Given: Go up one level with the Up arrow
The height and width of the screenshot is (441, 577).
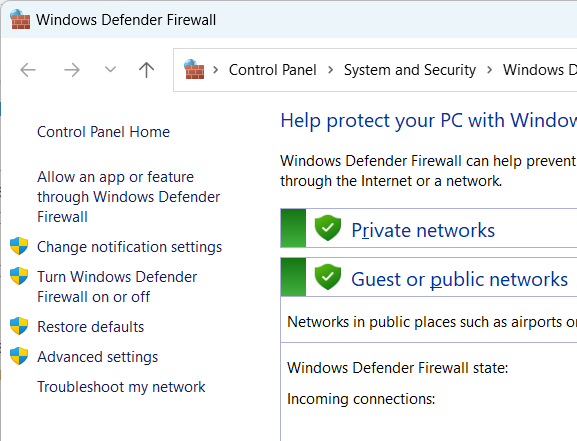Looking at the screenshot, I should pyautogui.click(x=146, y=70).
